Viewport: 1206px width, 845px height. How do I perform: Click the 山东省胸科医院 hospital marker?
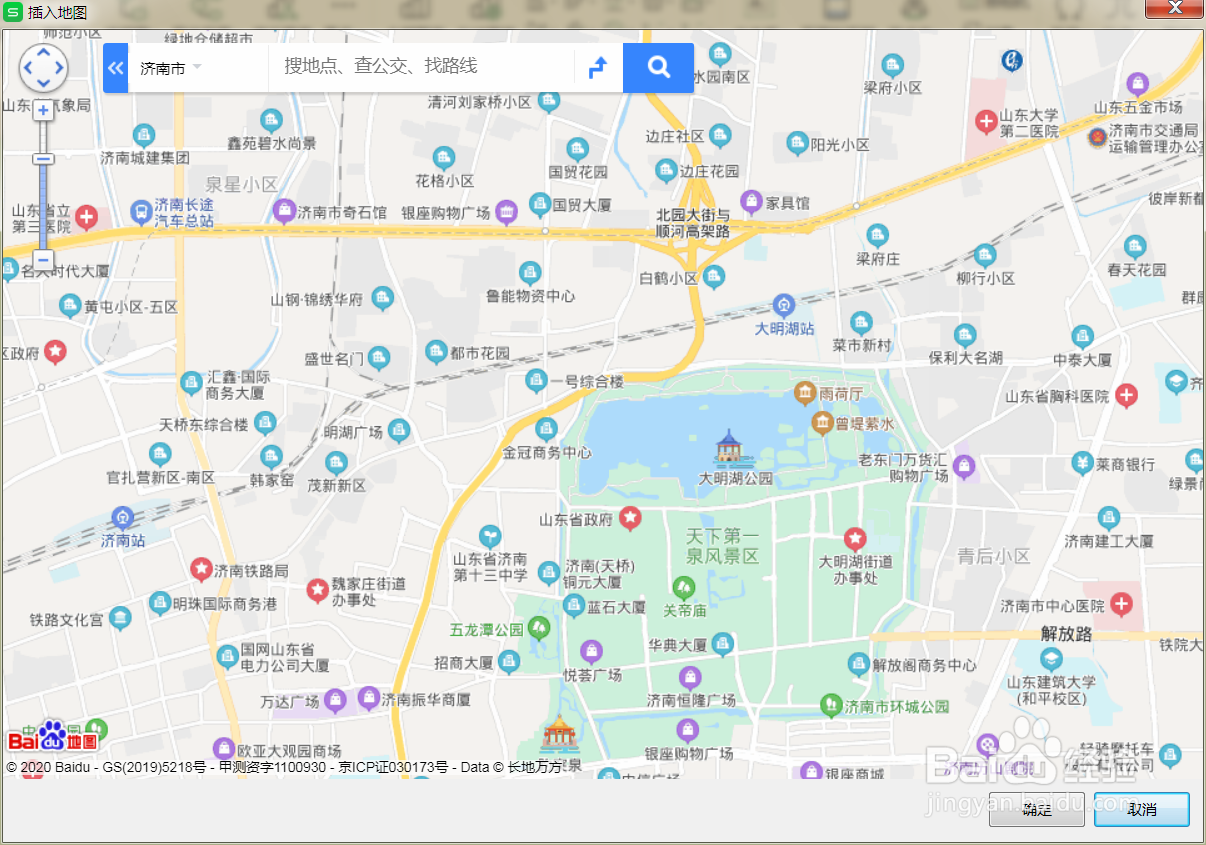(1126, 395)
